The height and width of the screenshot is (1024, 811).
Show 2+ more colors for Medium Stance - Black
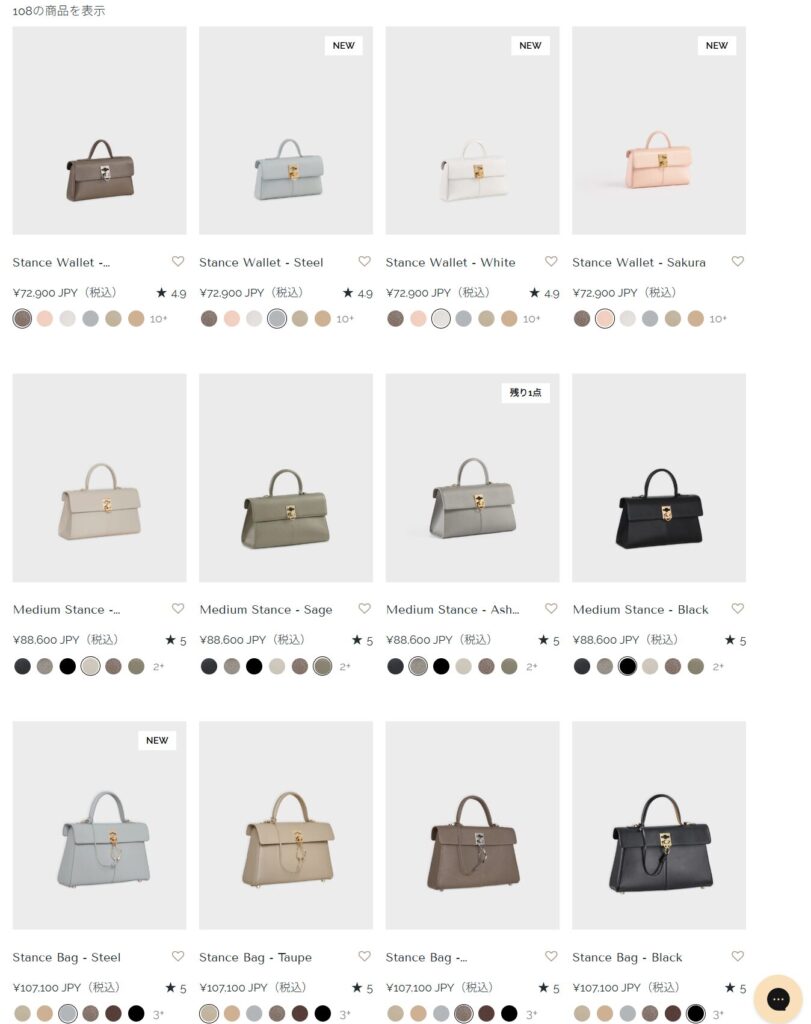pos(718,666)
